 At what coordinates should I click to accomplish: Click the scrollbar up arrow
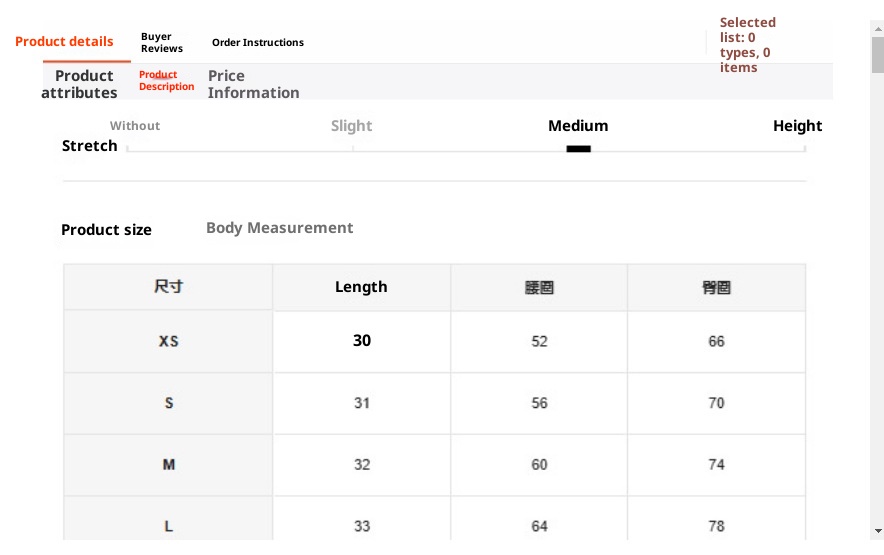click(877, 29)
